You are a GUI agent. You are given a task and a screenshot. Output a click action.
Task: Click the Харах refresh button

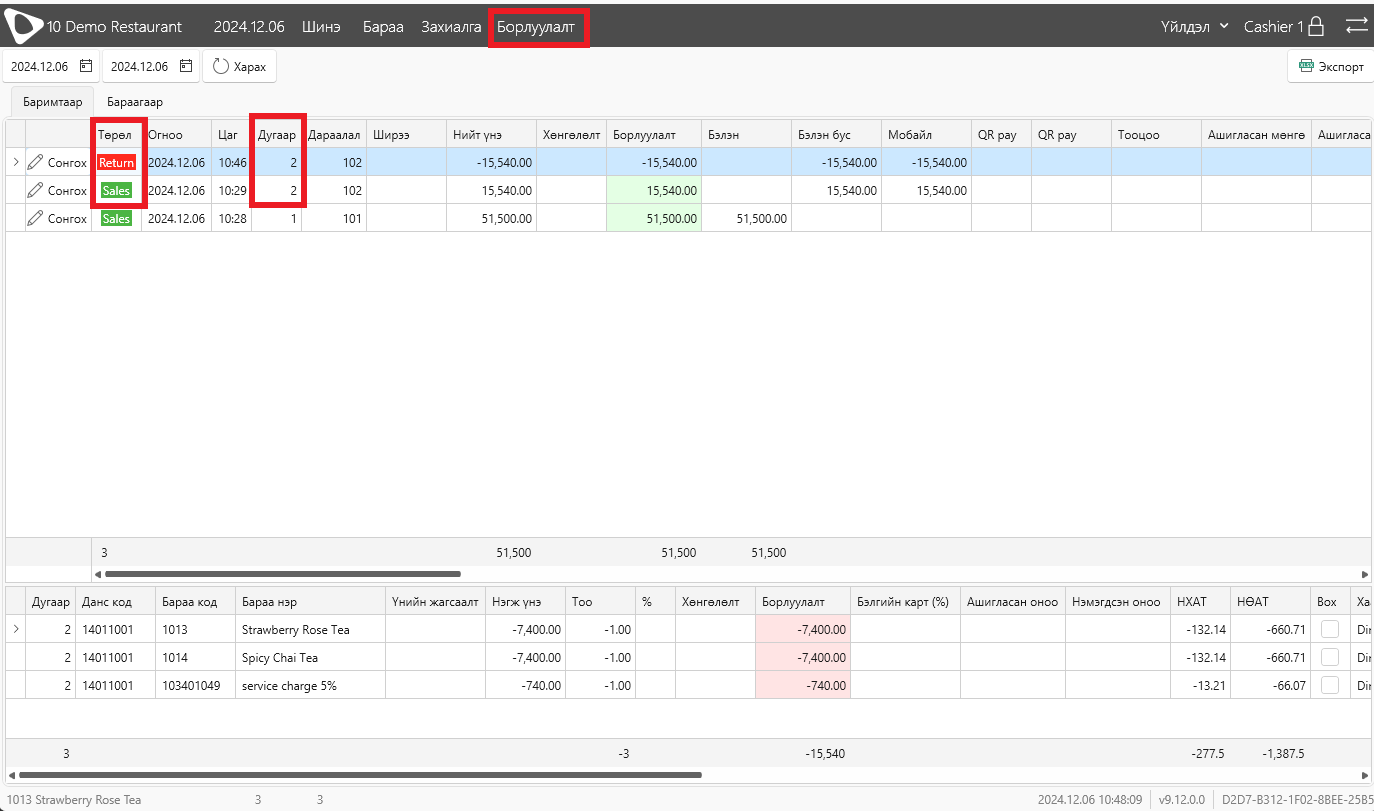point(240,66)
